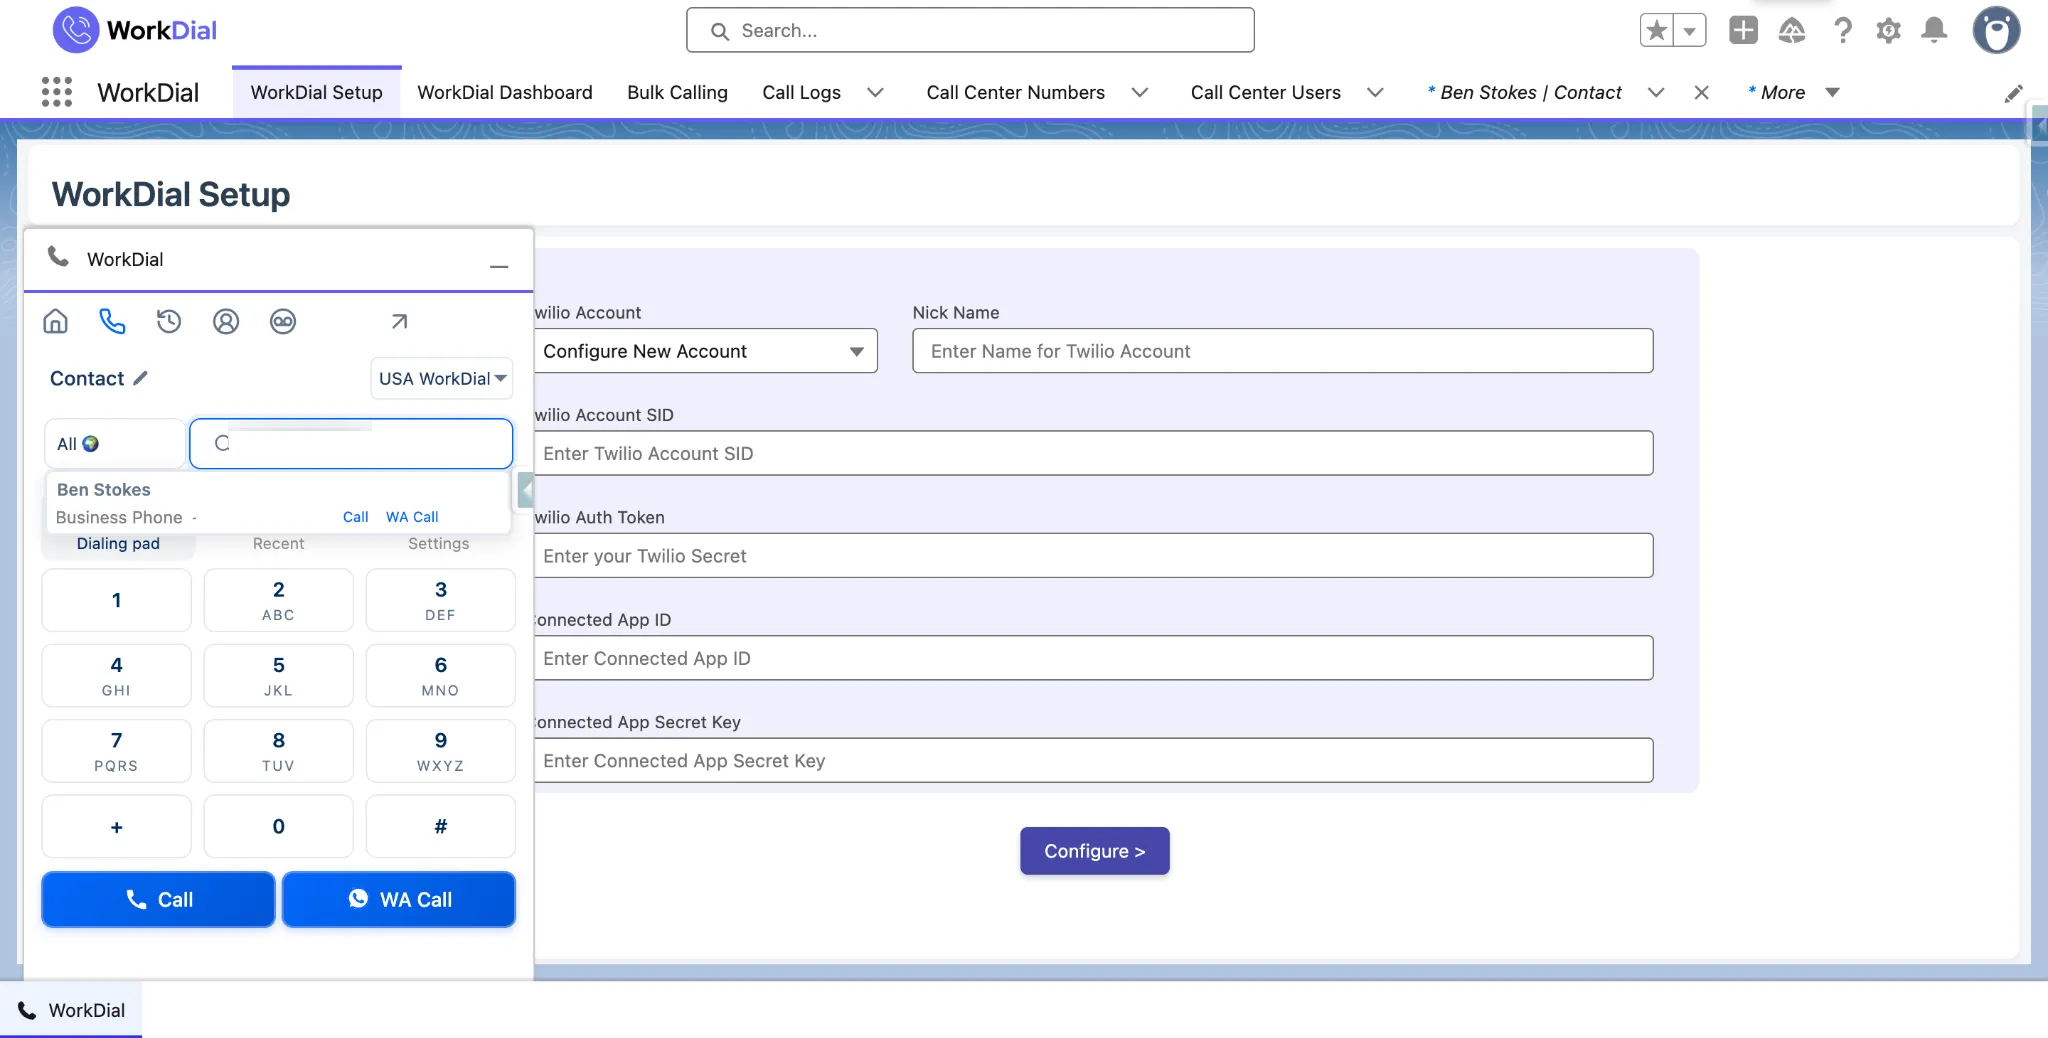Switch to the Recent tab

point(278,544)
